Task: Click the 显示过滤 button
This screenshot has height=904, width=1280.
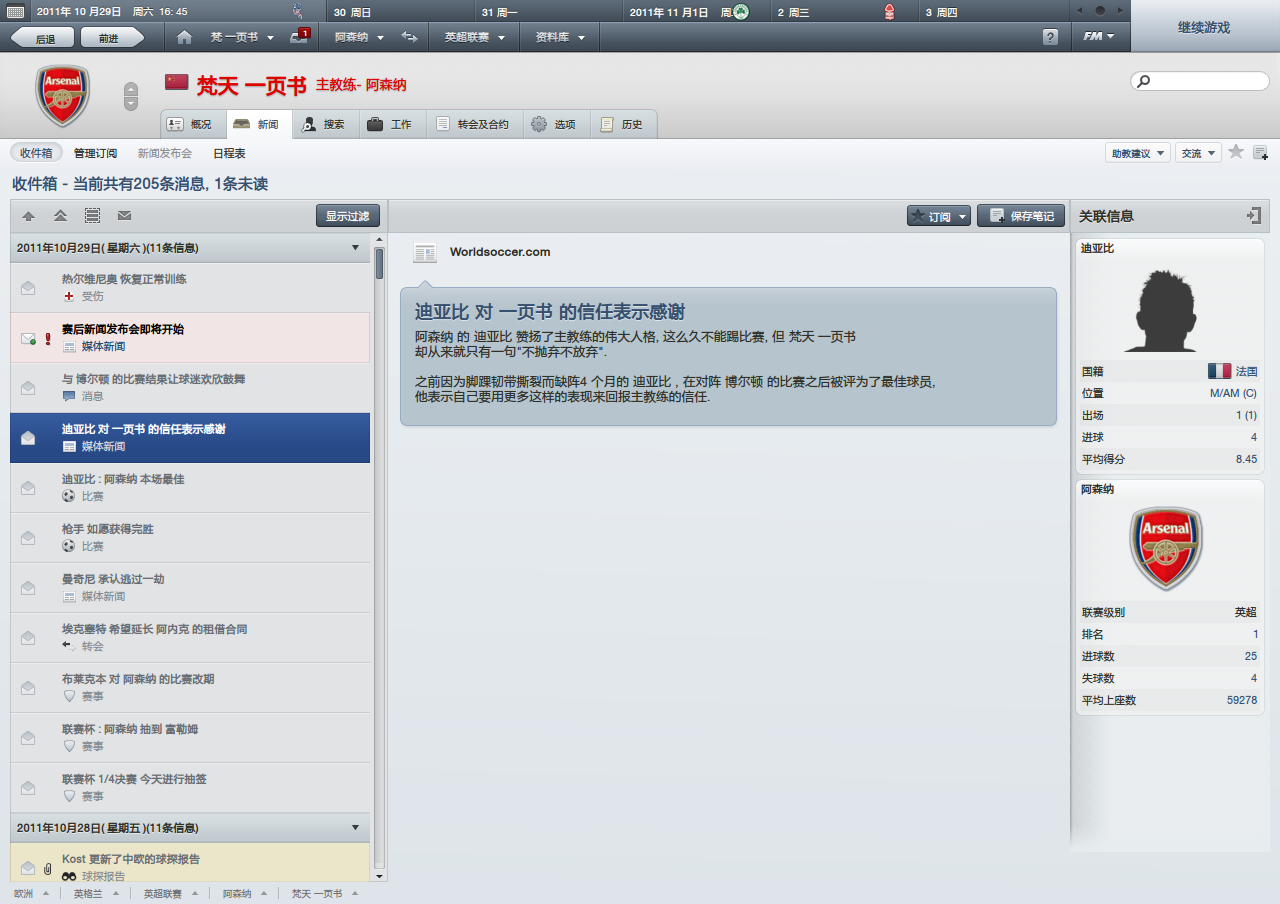Action: coord(348,216)
